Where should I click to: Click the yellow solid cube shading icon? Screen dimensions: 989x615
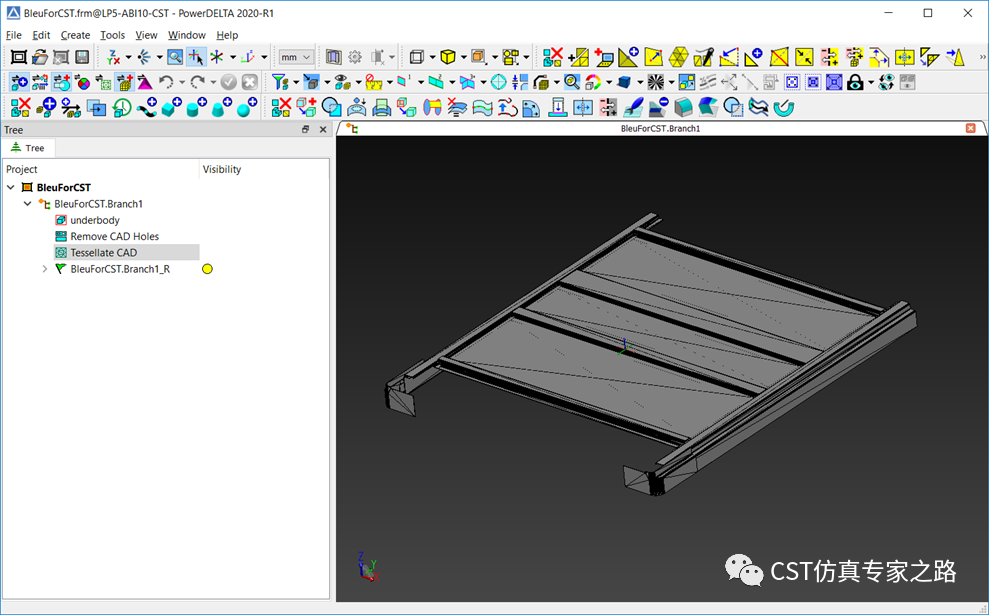[x=448, y=57]
